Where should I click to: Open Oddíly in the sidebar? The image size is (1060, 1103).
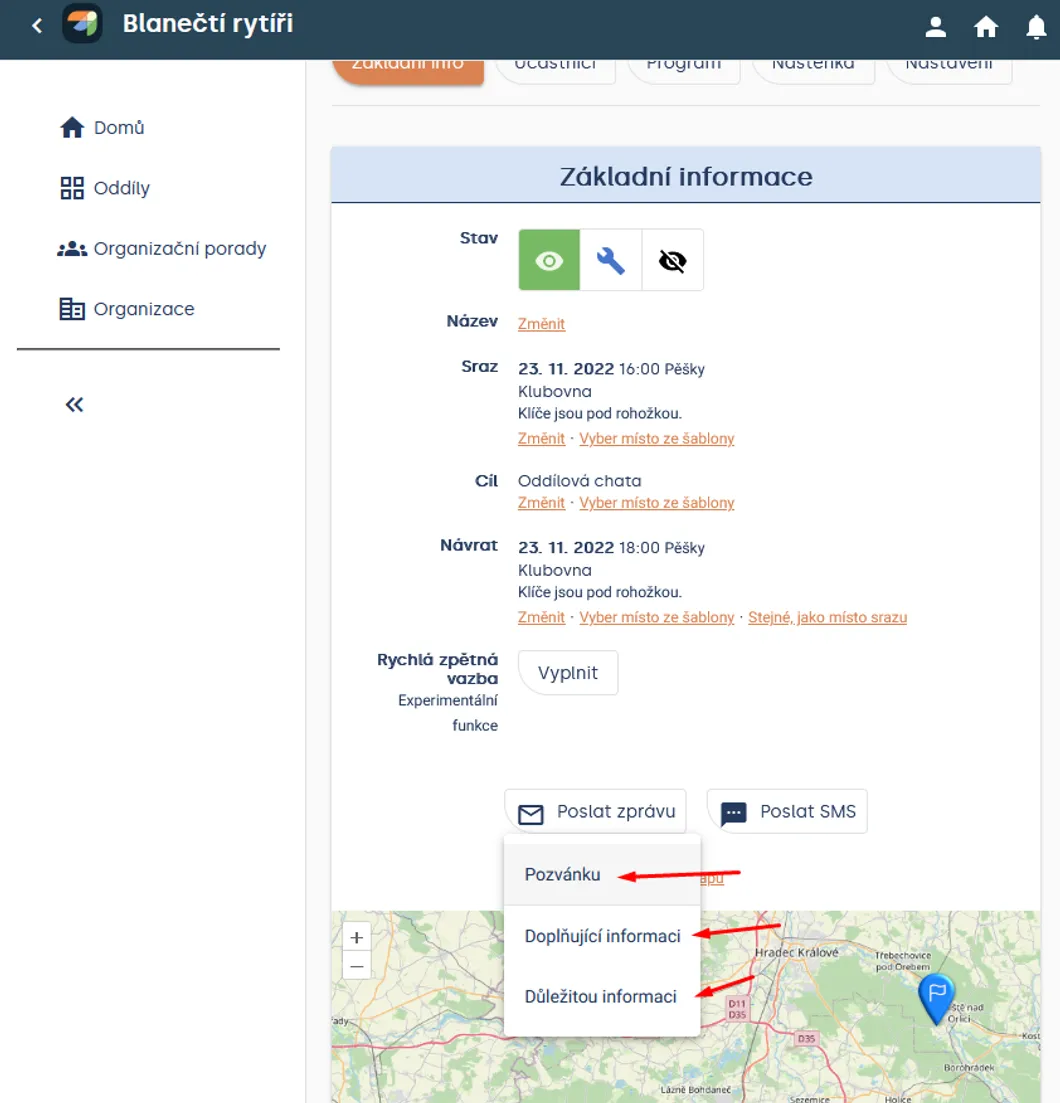(105, 188)
